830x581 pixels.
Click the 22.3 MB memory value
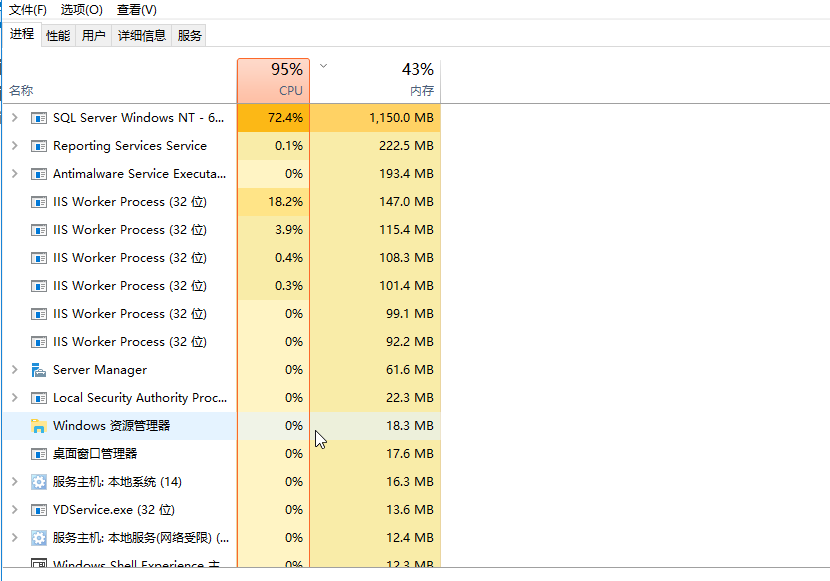pos(410,398)
